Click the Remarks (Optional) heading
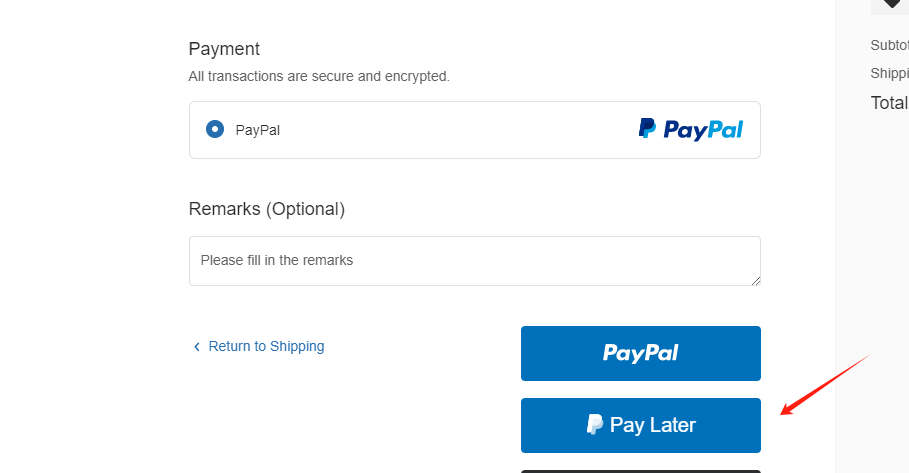The width and height of the screenshot is (909, 473). (266, 209)
